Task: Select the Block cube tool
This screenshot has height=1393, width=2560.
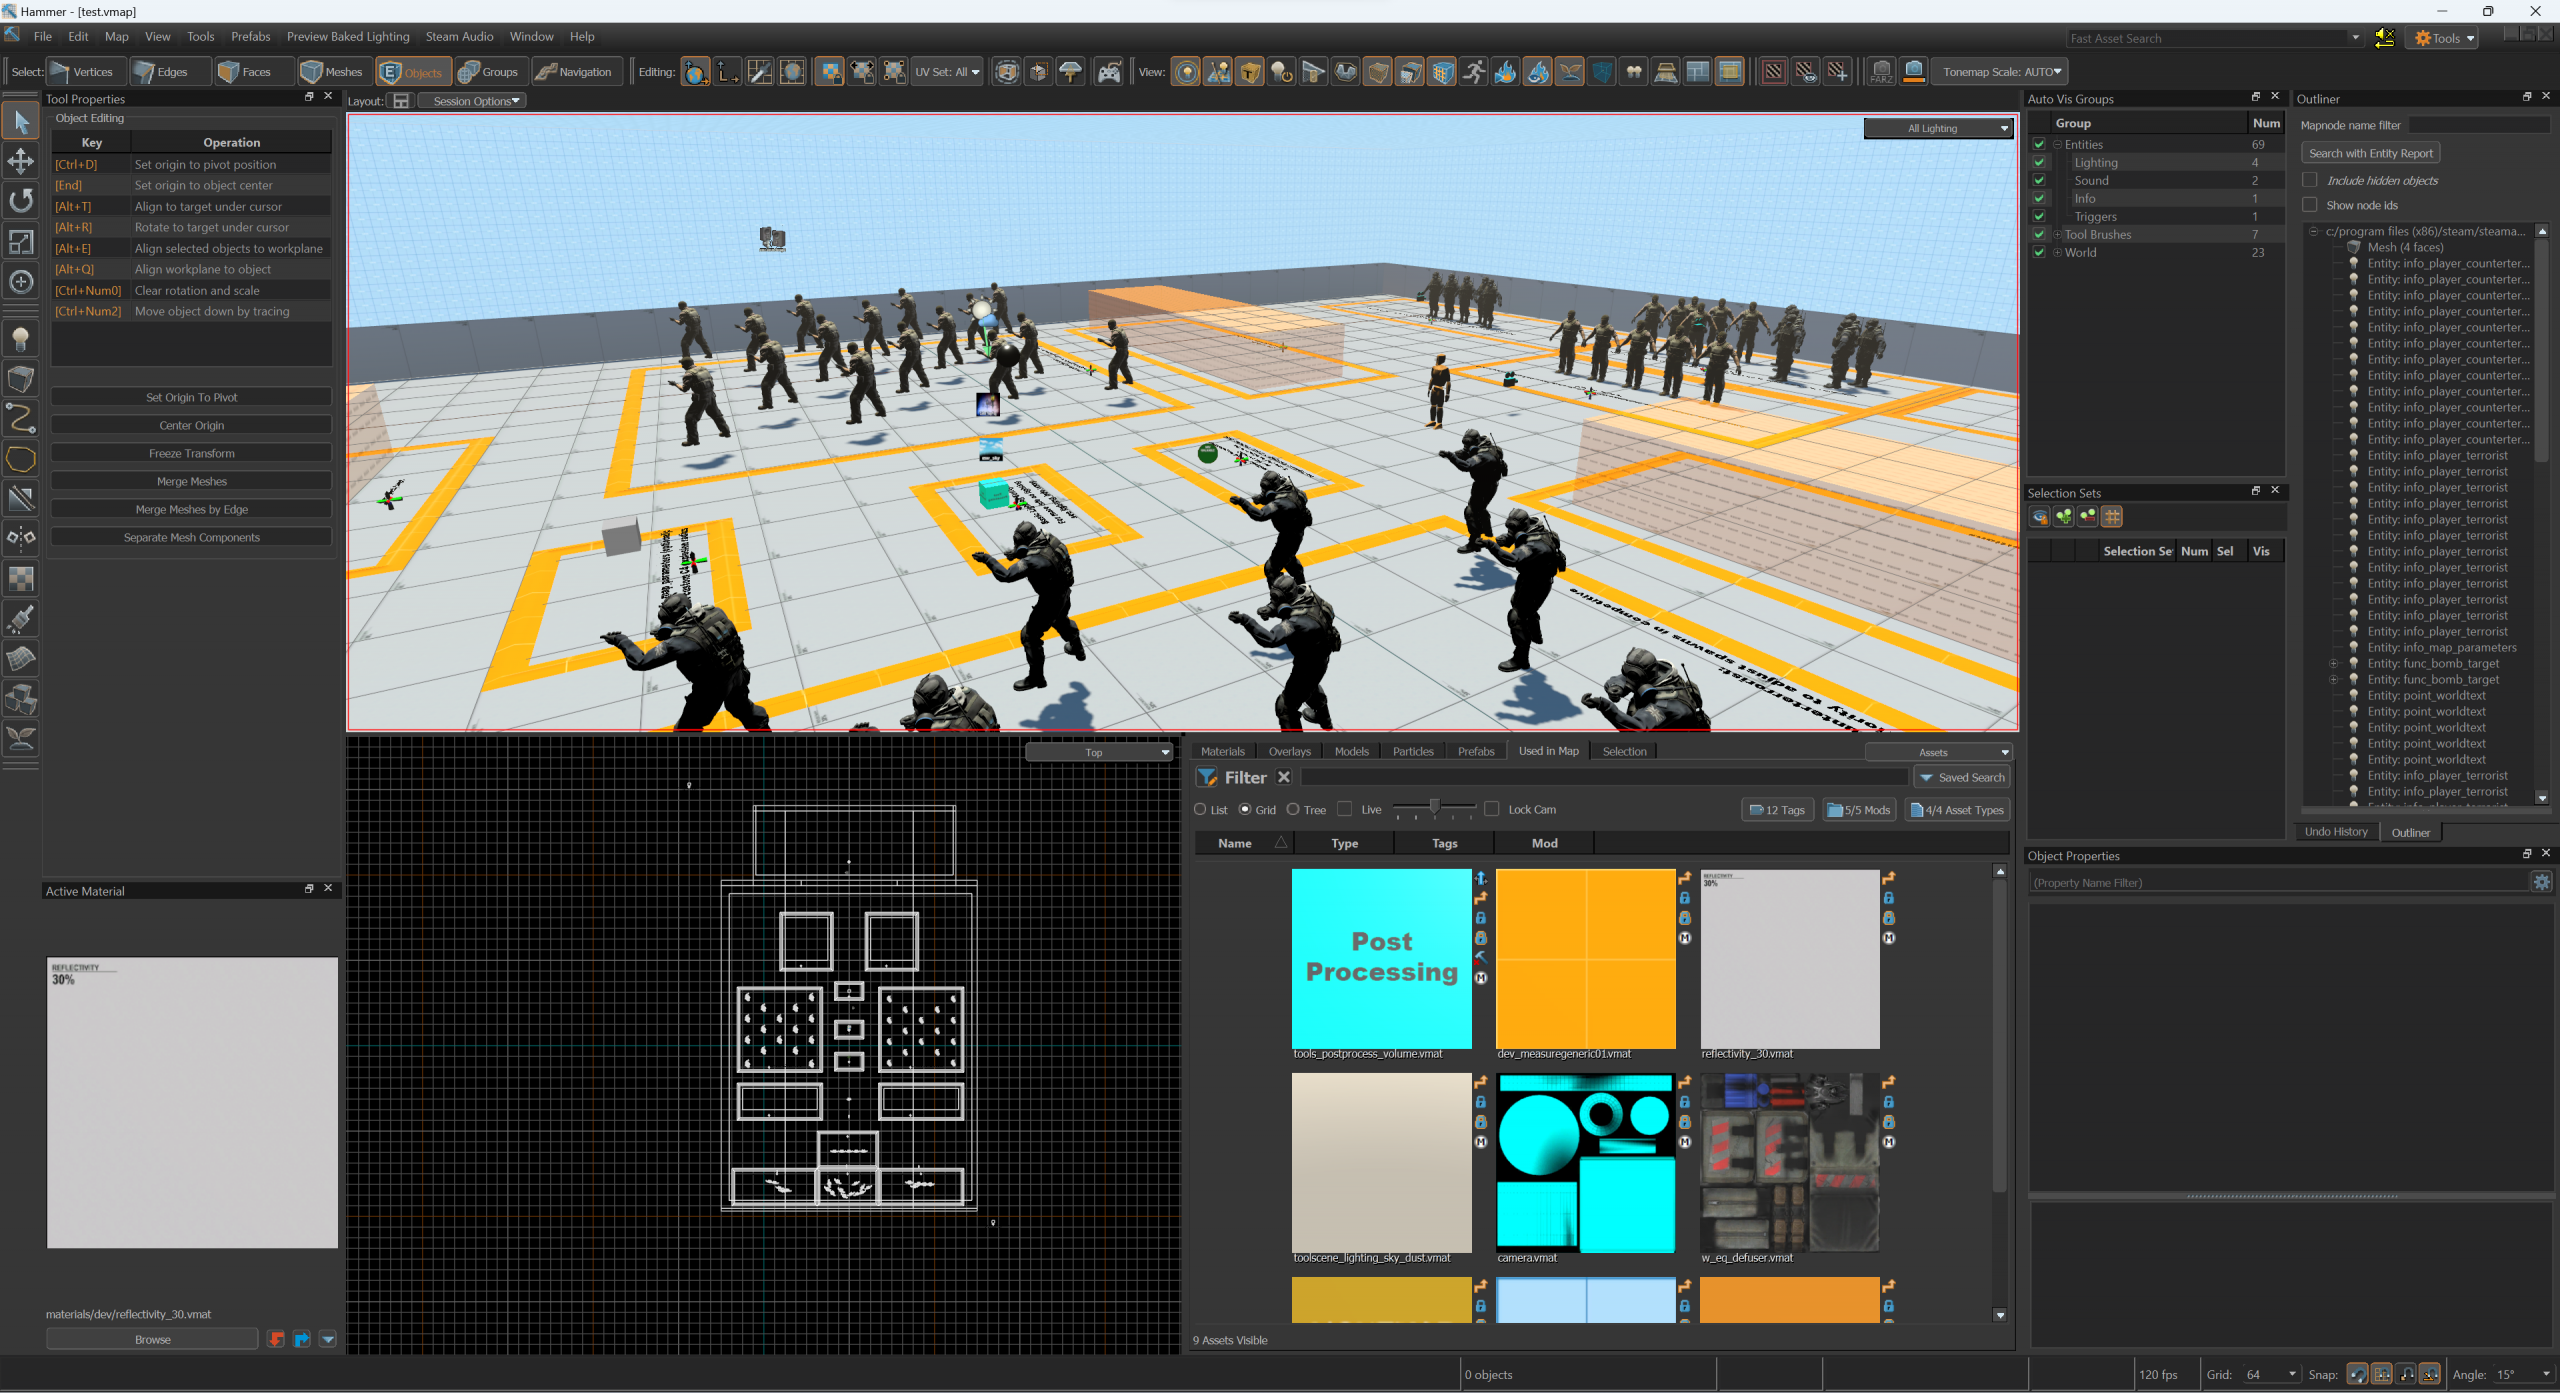Action: (21, 380)
